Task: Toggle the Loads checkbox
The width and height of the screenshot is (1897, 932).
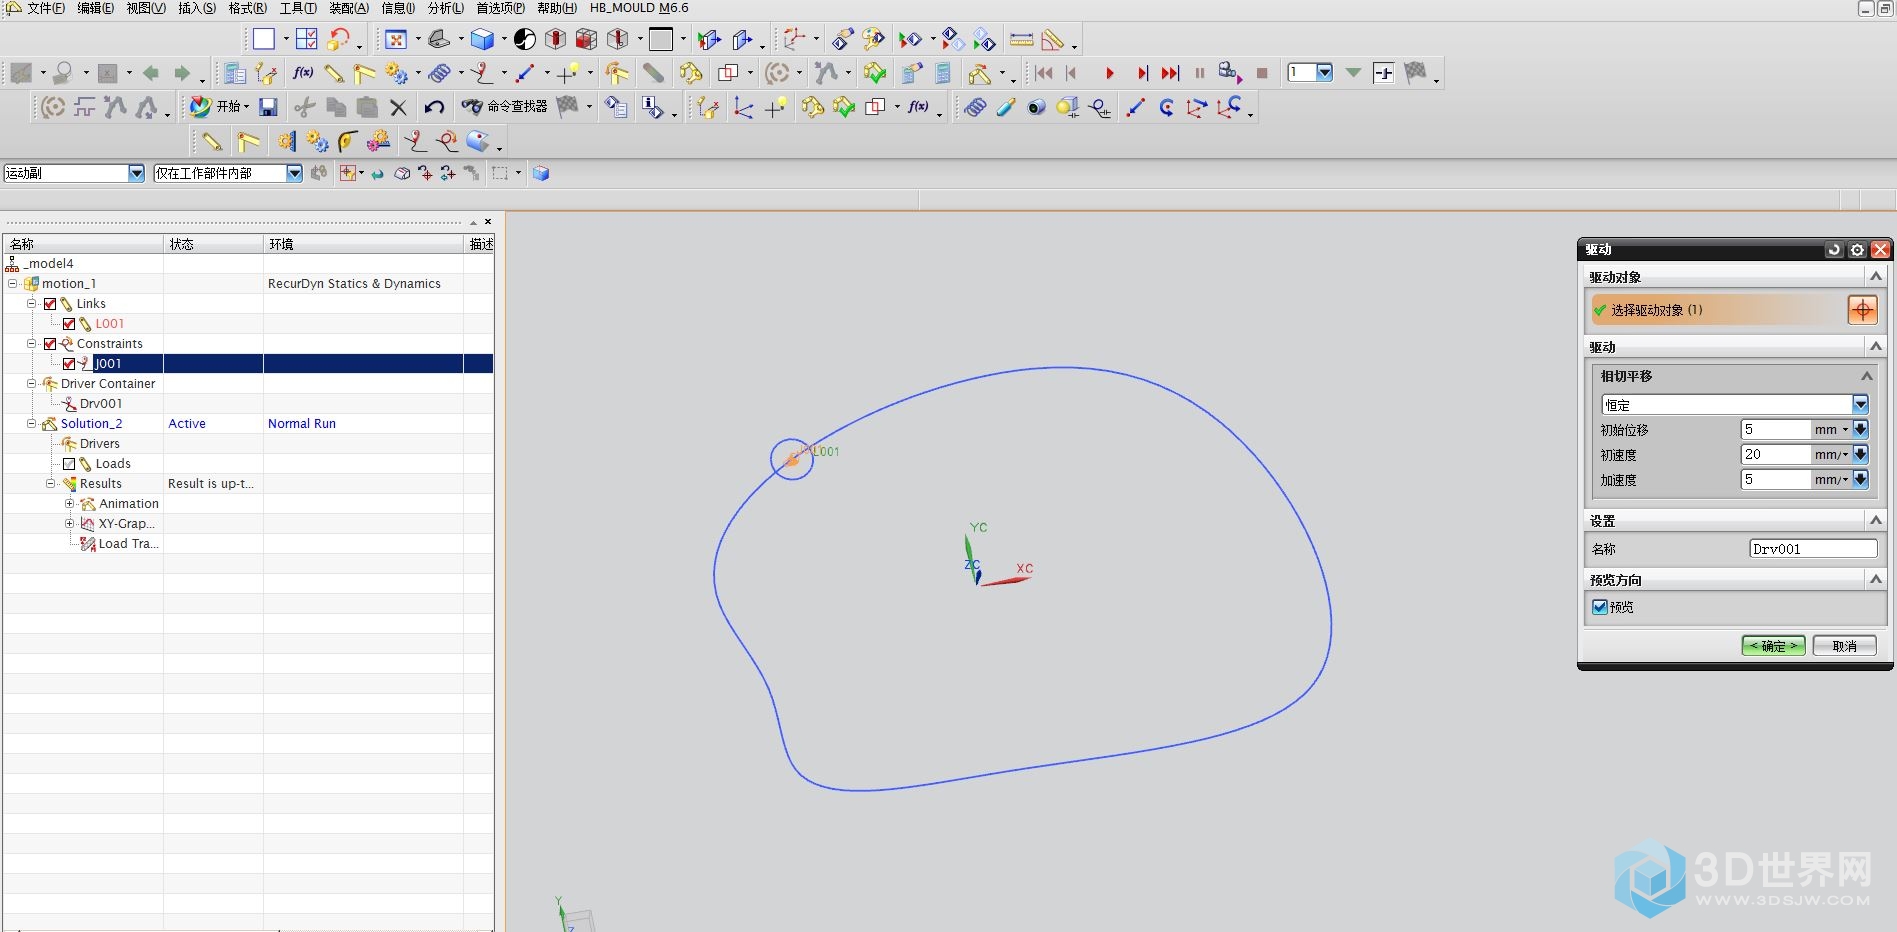Action: (69, 464)
